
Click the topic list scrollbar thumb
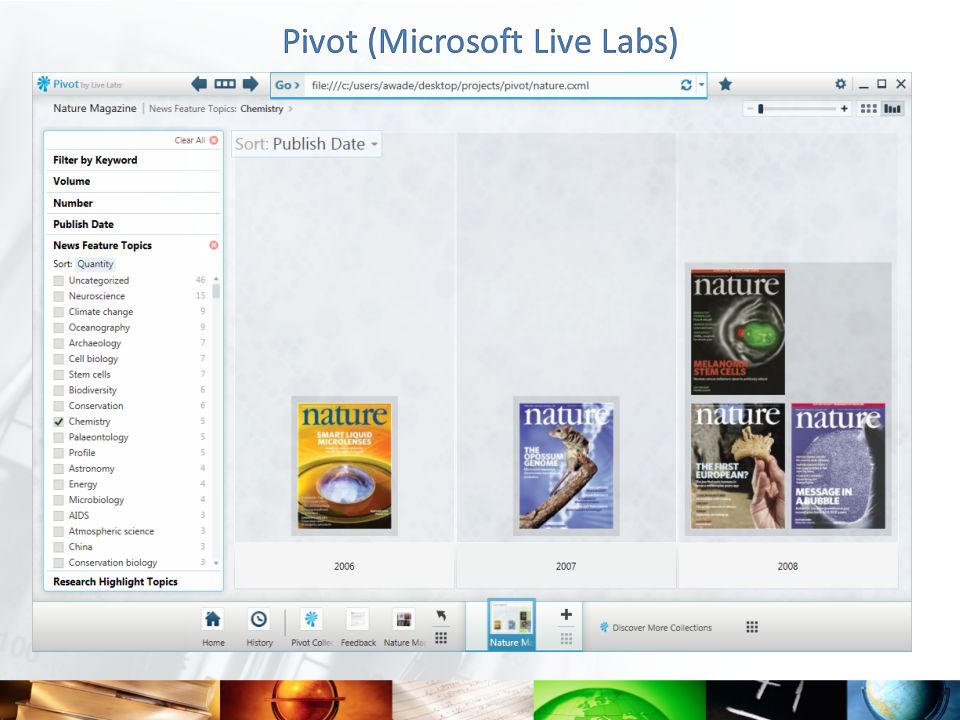point(216,291)
